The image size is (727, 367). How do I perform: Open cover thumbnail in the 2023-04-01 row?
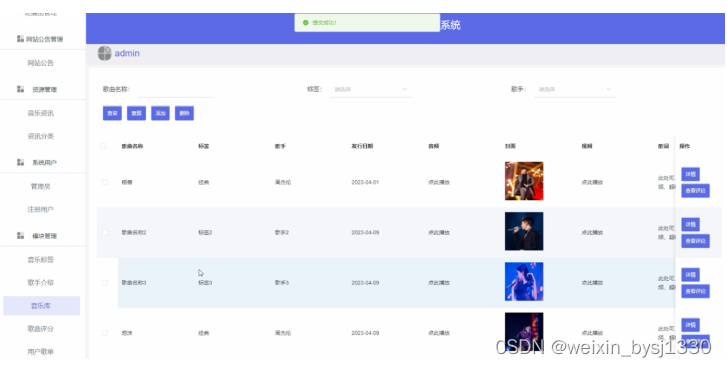click(x=524, y=181)
